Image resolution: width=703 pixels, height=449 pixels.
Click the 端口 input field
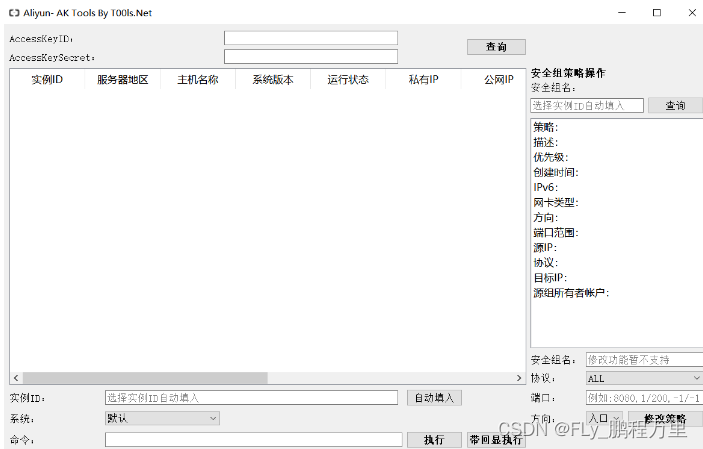pos(644,397)
